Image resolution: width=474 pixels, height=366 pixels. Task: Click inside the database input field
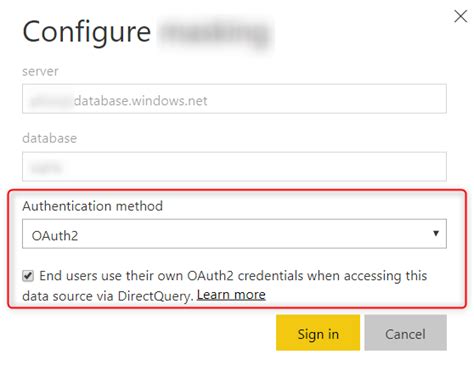point(234,166)
